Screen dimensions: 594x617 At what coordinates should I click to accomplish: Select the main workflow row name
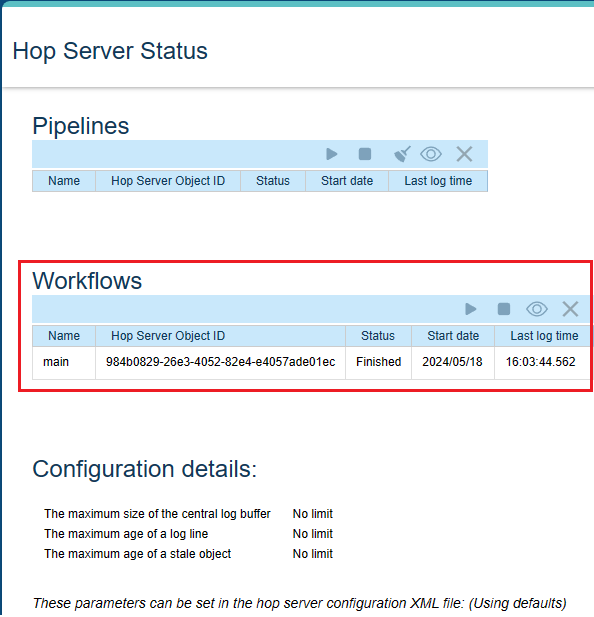coord(56,362)
